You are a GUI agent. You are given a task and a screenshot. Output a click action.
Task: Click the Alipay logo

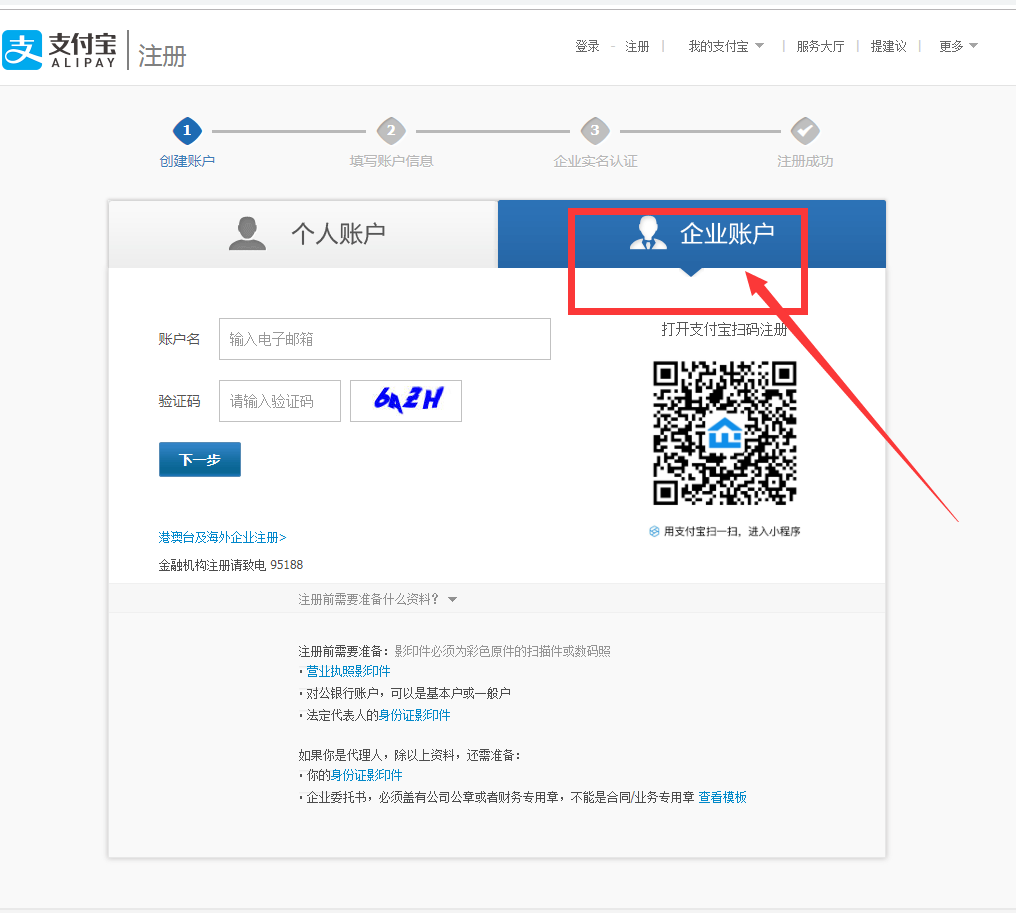59,50
